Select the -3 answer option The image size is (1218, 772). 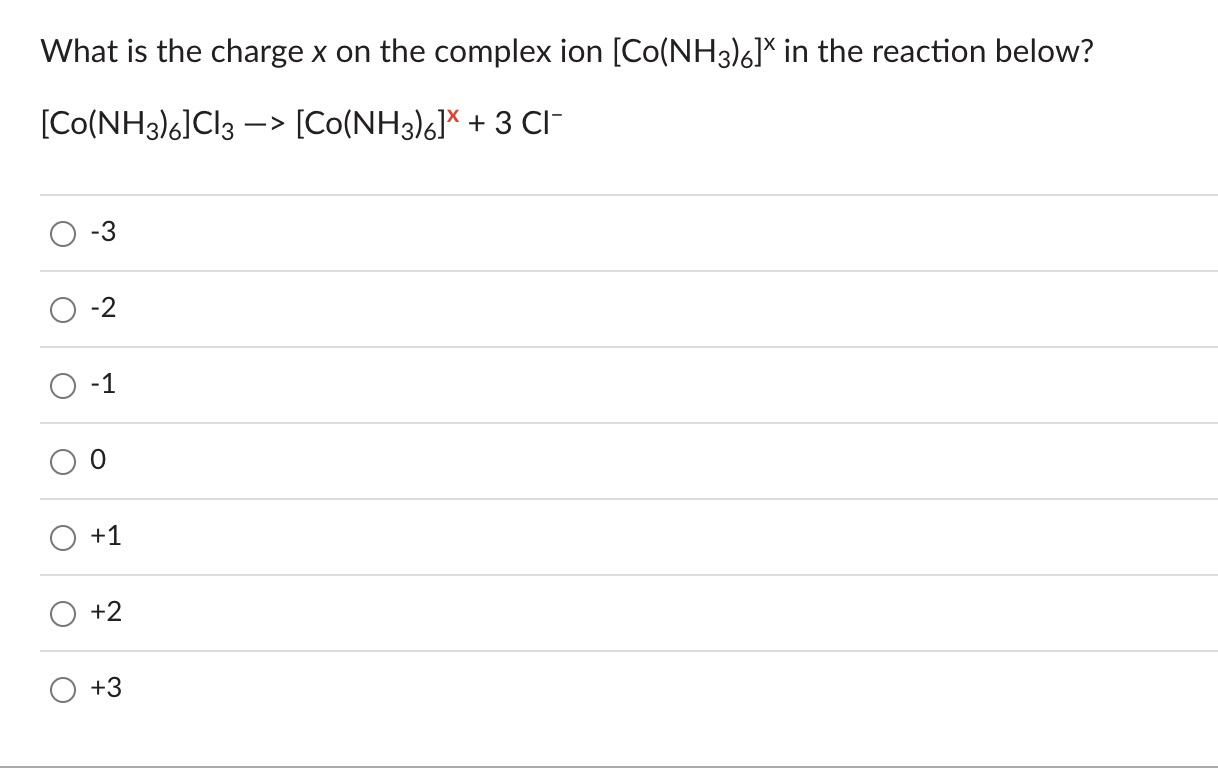click(62, 232)
